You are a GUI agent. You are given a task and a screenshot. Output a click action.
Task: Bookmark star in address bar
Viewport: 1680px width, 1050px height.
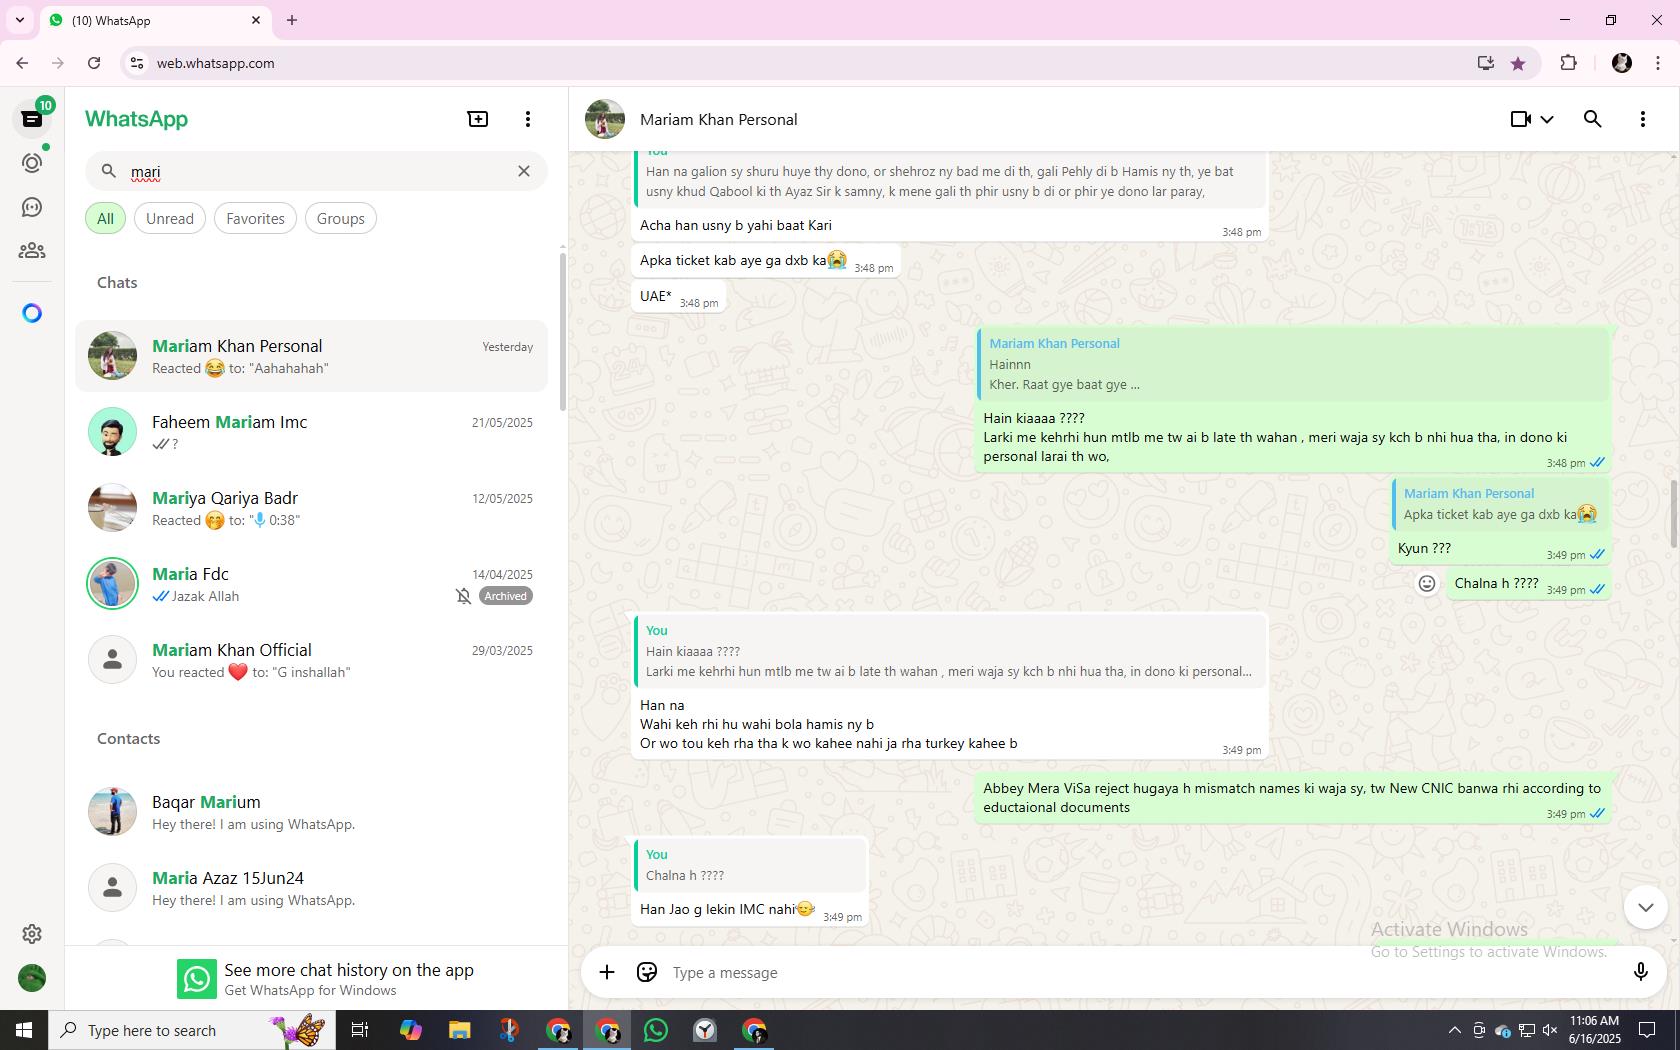tap(1518, 63)
